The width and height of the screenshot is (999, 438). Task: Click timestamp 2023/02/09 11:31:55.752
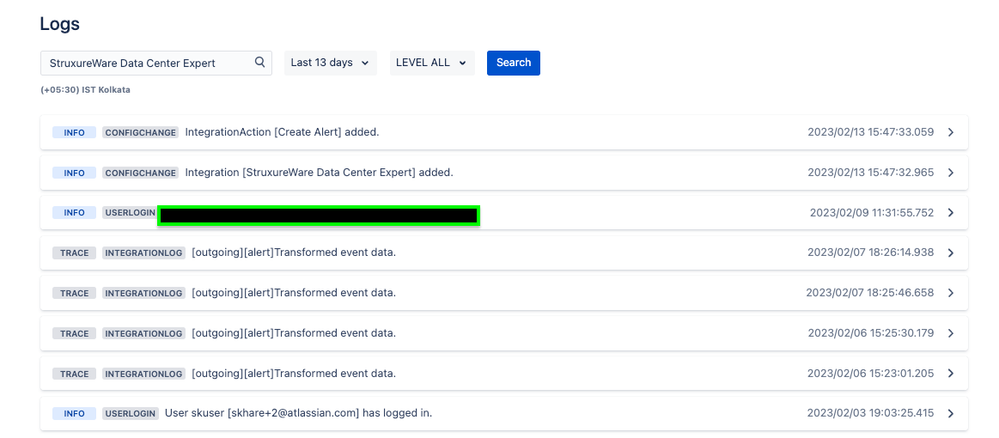click(872, 213)
